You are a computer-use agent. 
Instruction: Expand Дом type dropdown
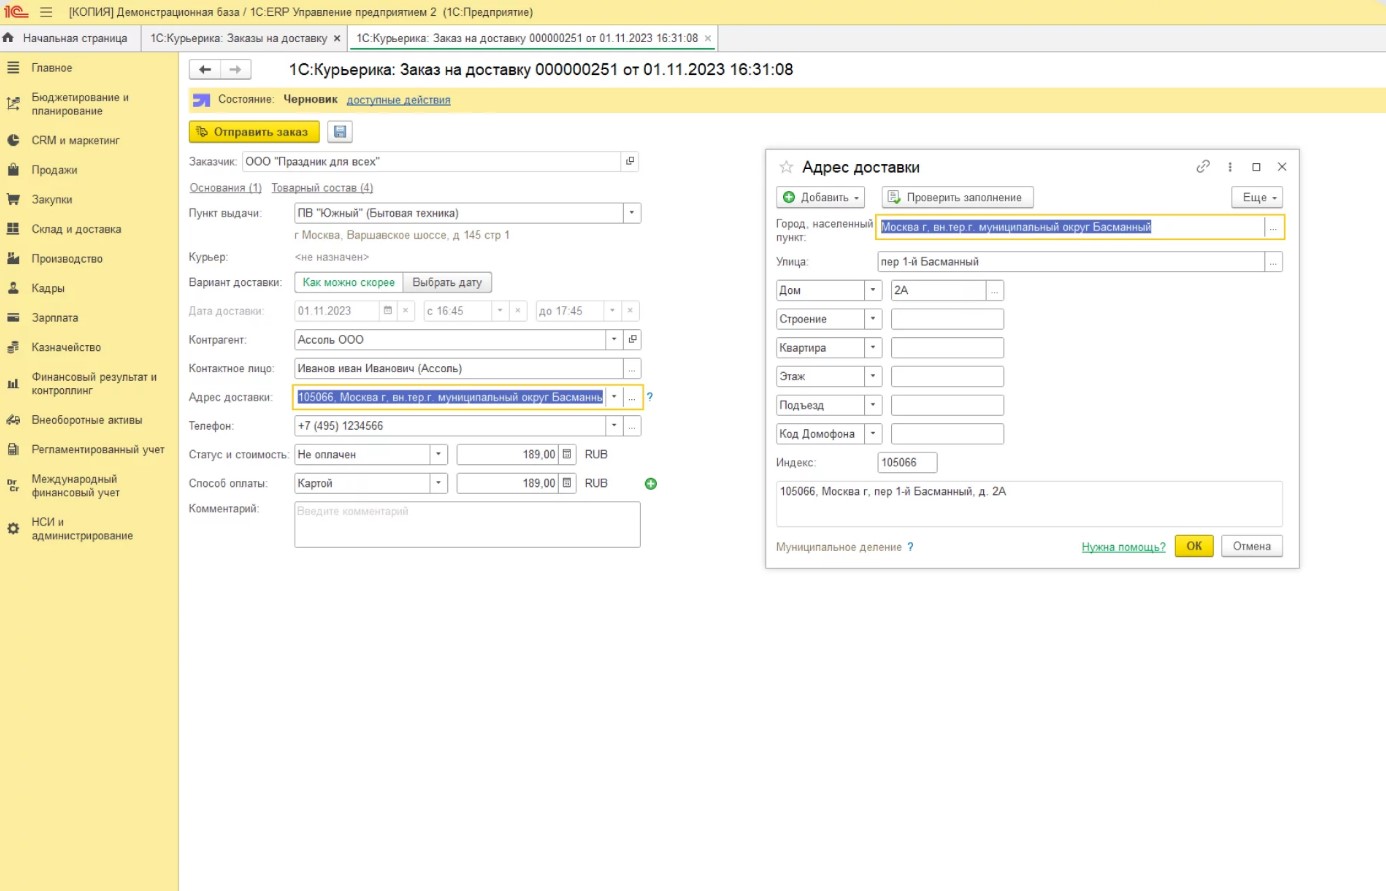tap(873, 290)
